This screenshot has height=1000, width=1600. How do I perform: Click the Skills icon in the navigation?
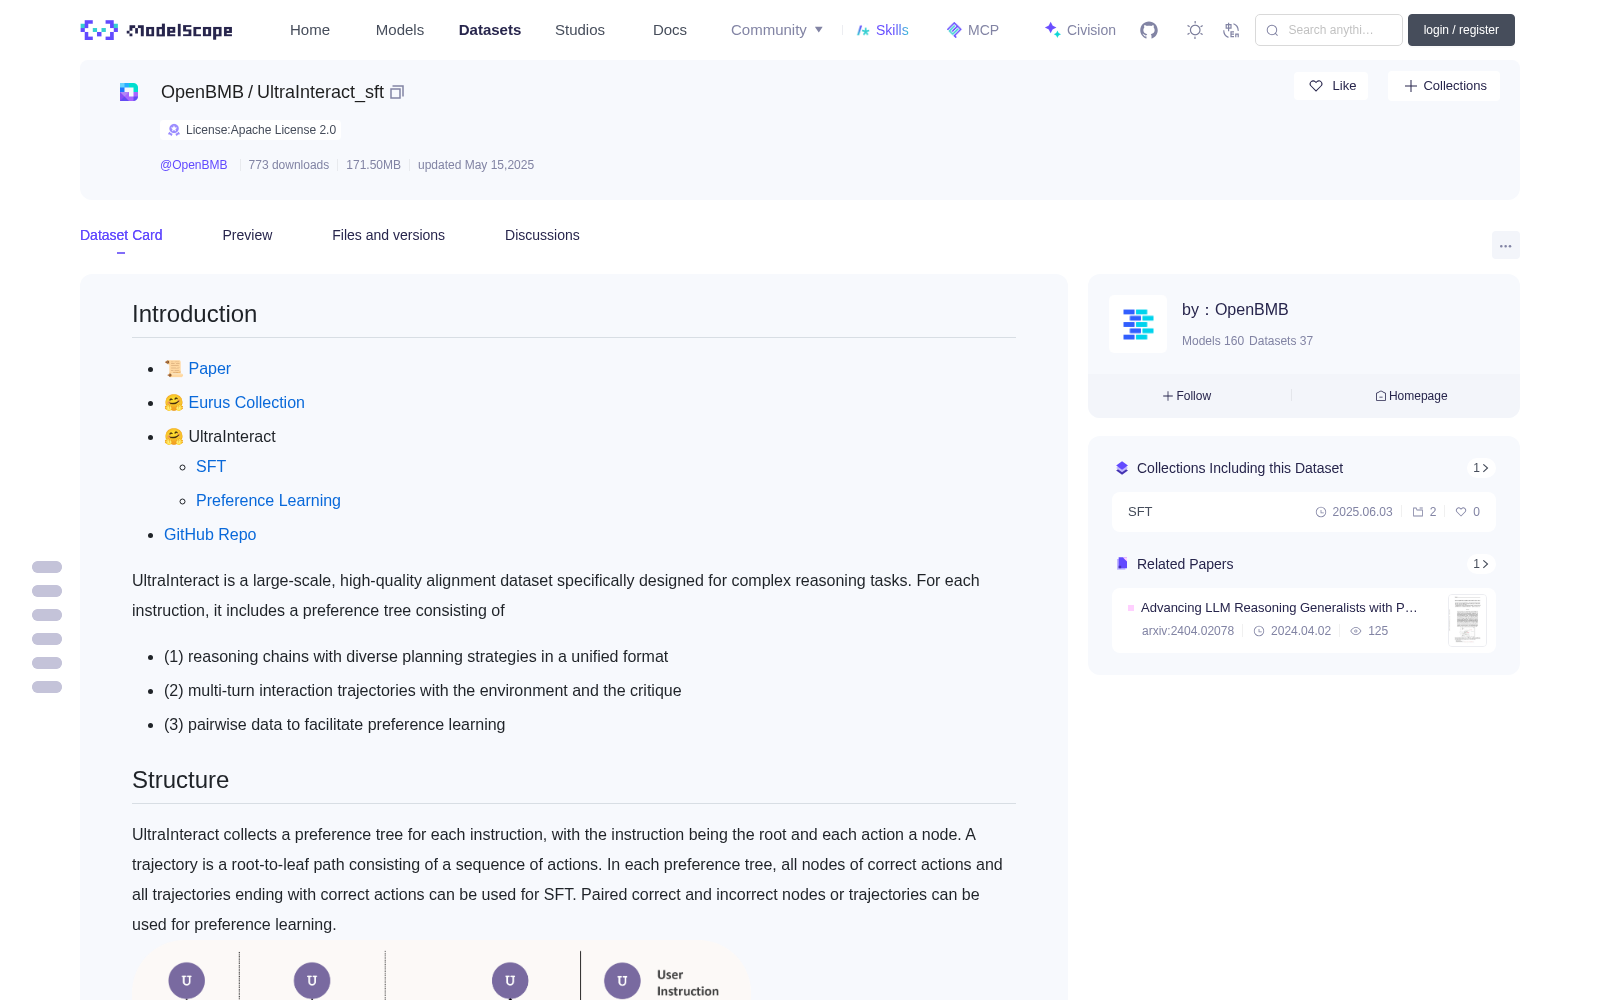[x=863, y=30]
